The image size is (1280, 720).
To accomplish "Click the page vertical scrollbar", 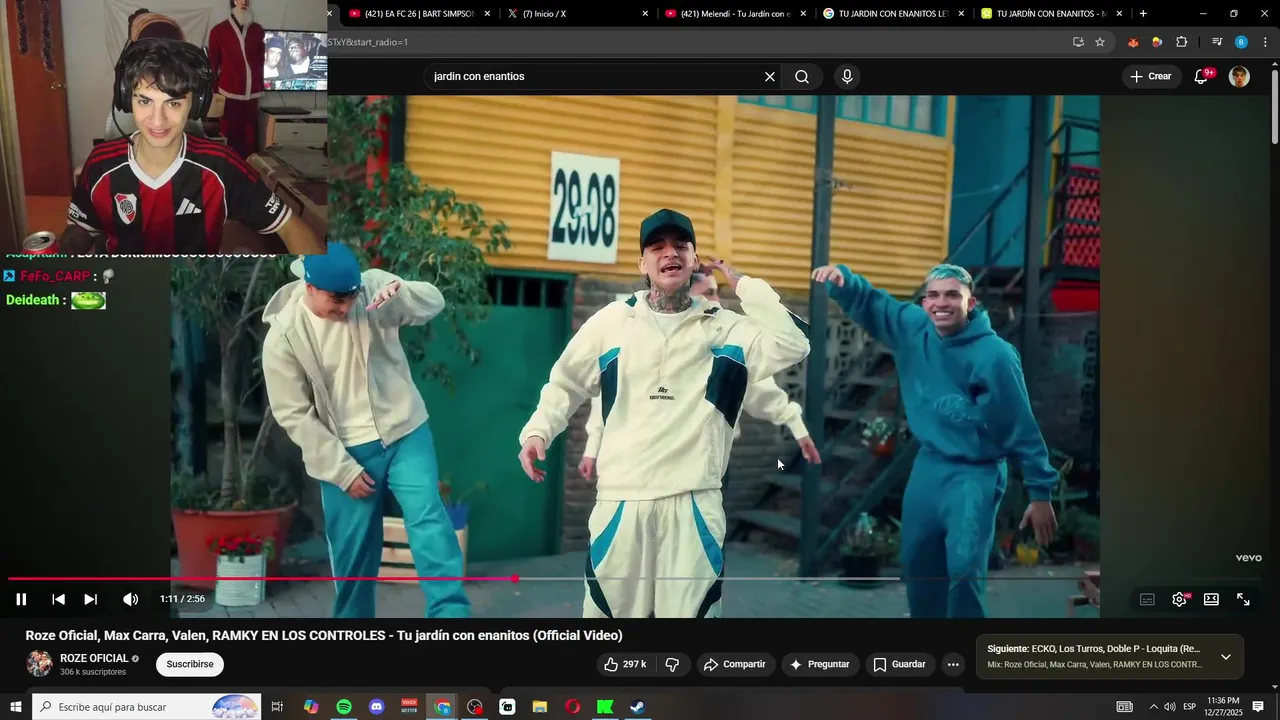I will (1275, 108).
